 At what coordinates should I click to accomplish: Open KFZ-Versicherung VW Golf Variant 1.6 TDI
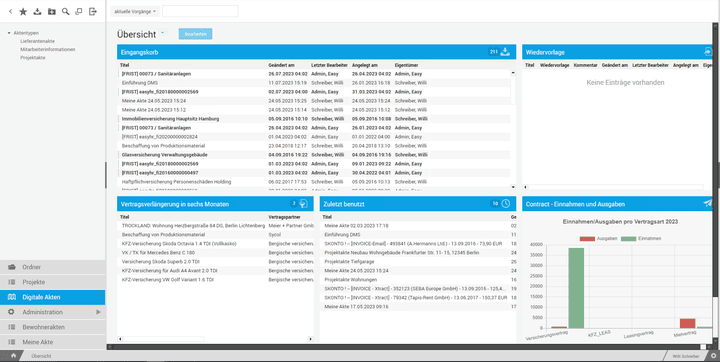pos(215,280)
